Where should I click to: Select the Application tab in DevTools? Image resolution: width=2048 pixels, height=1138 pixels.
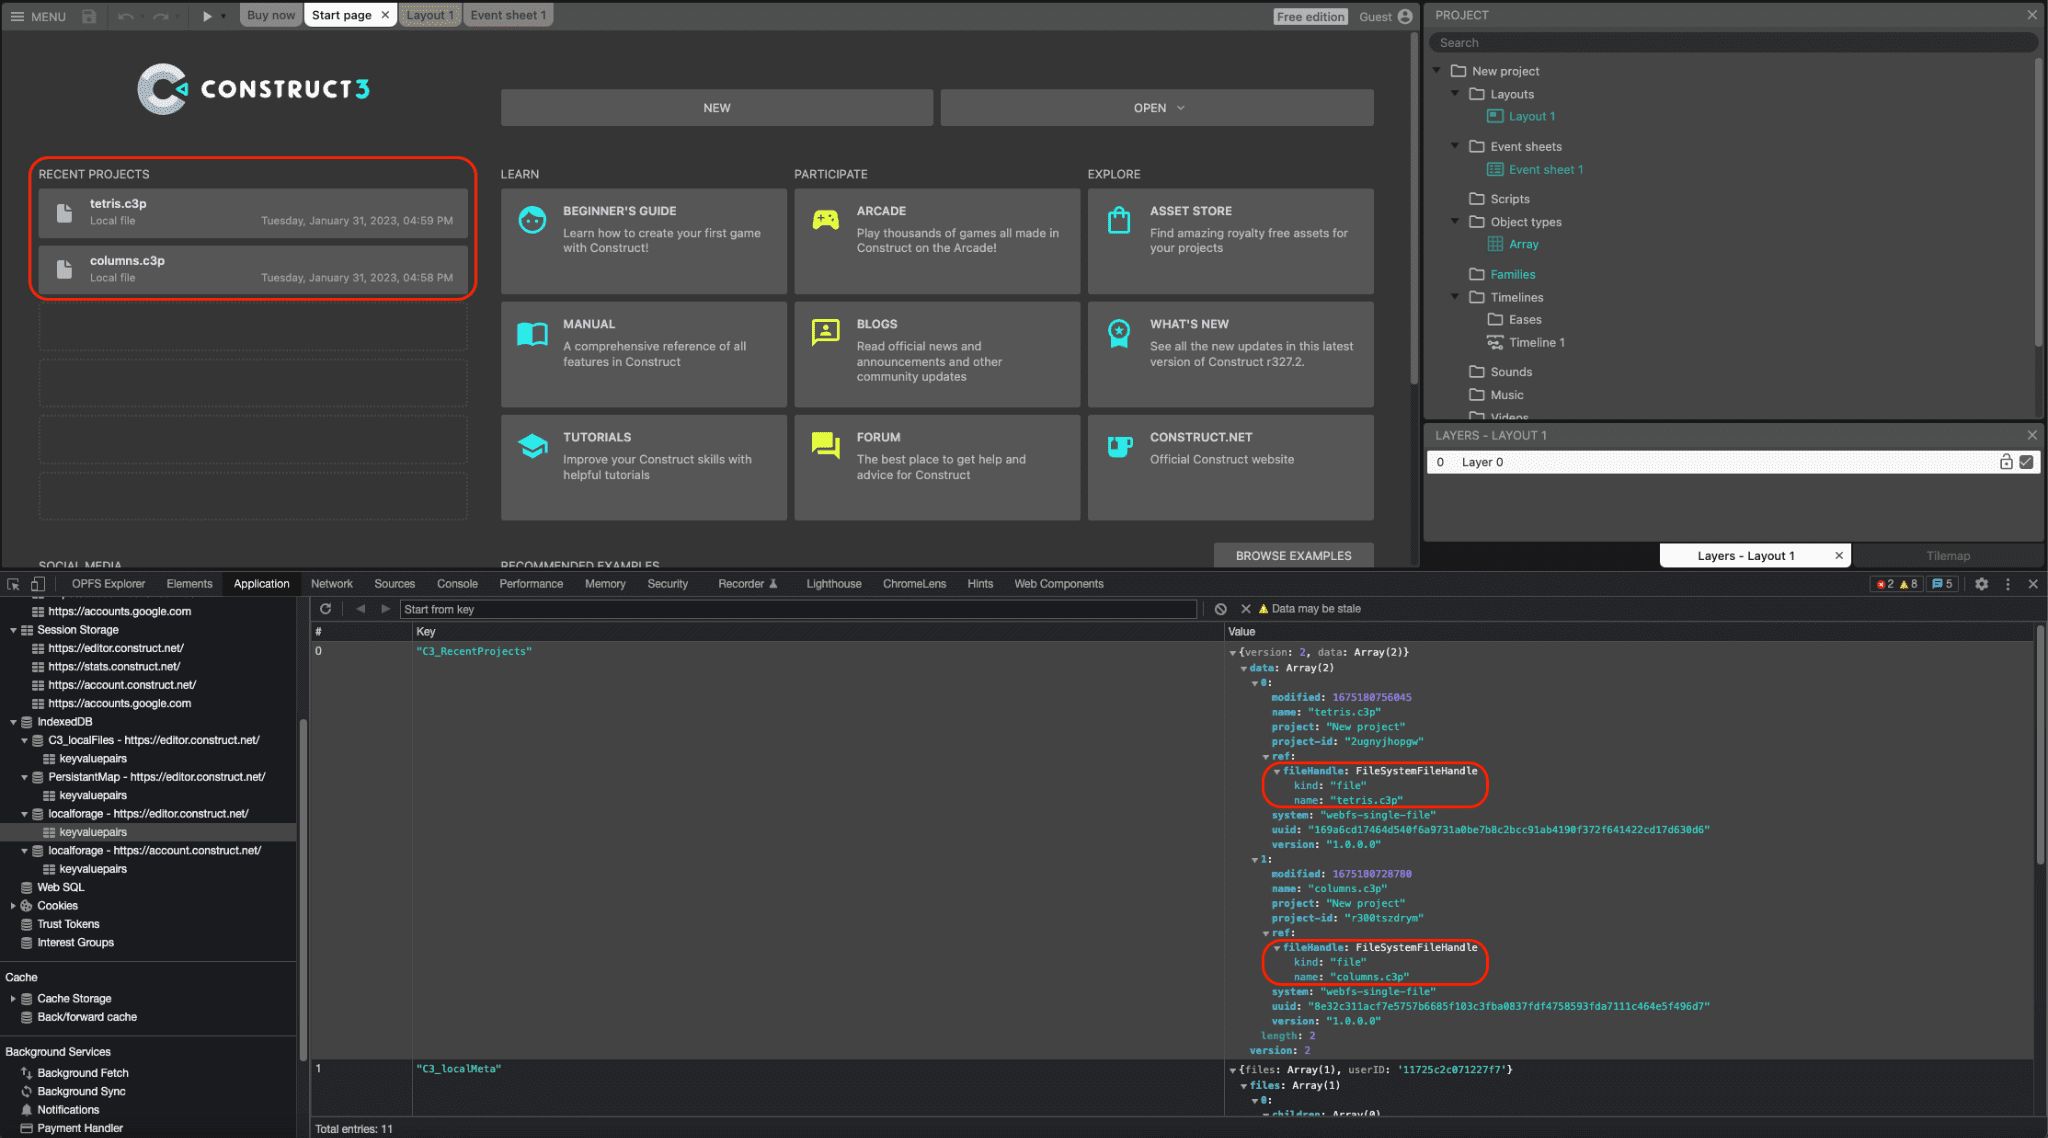(259, 583)
